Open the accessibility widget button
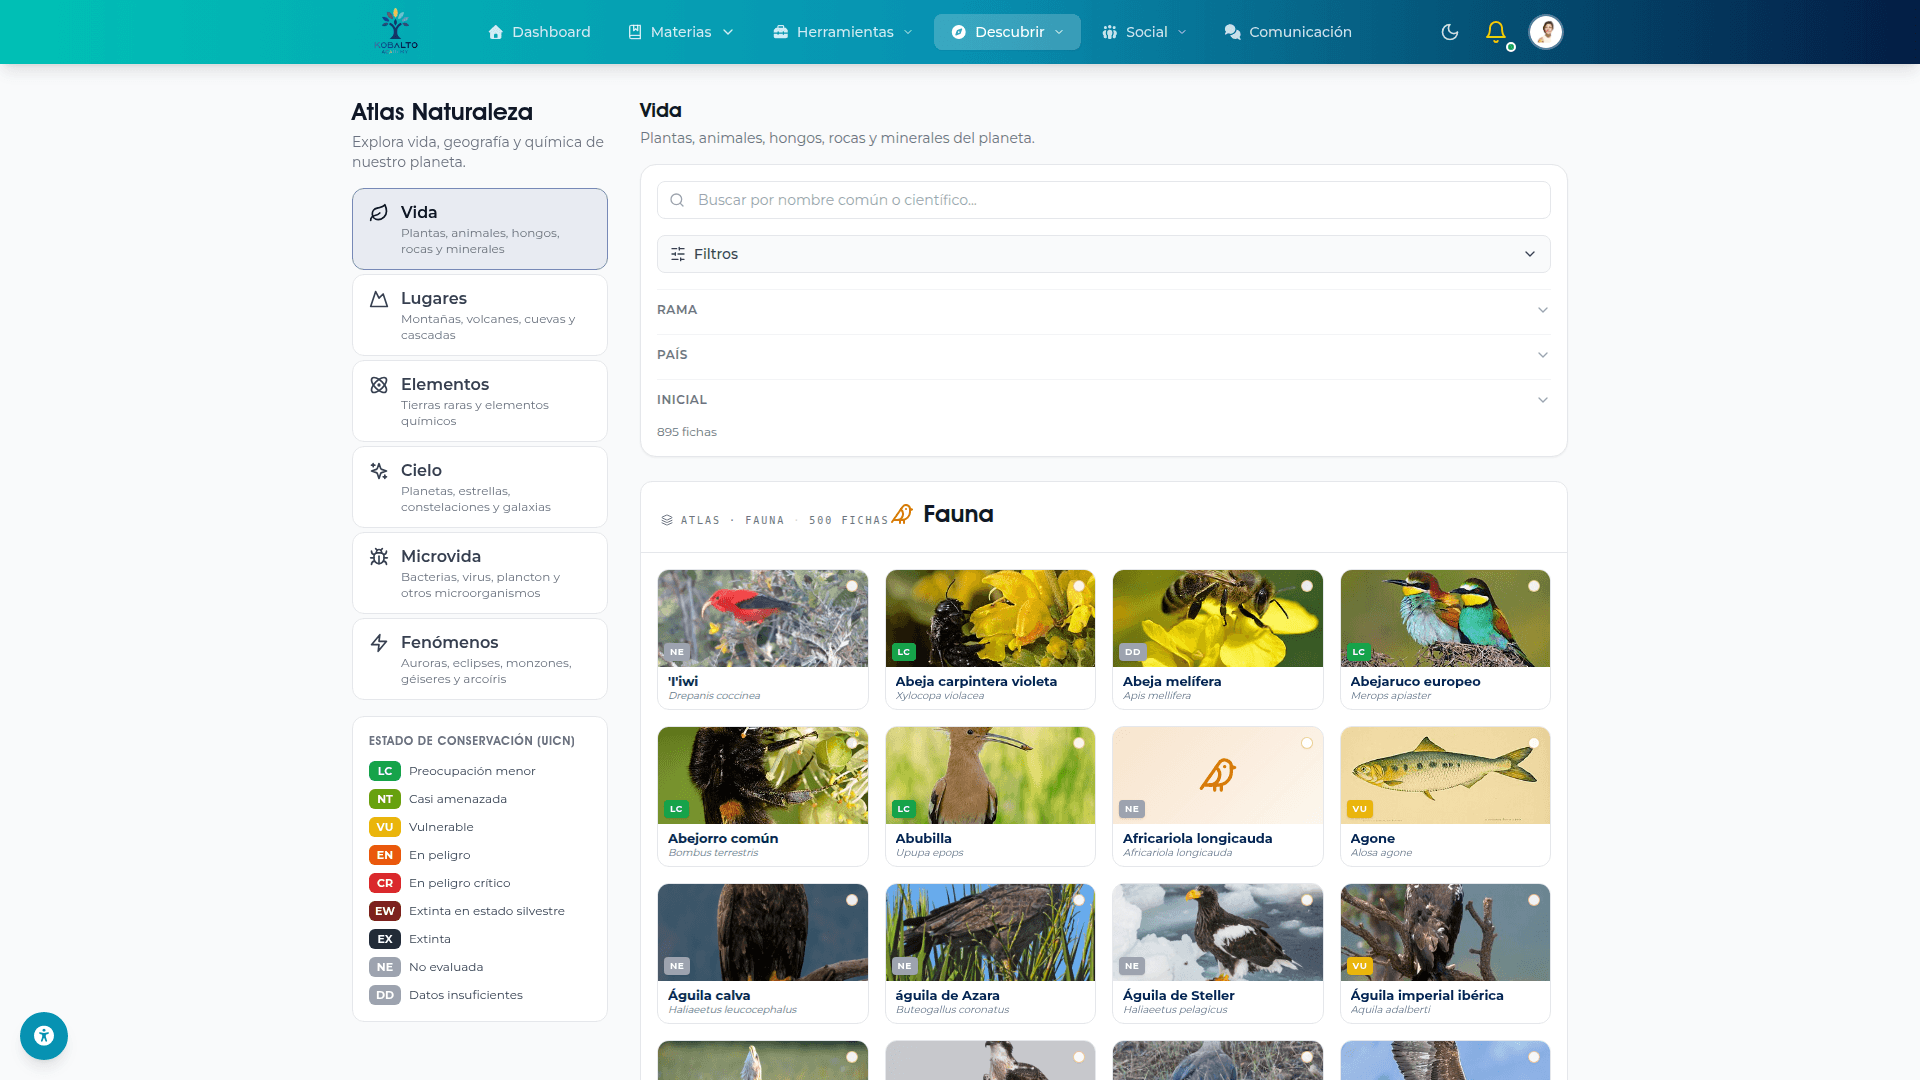1920x1080 pixels. point(44,1036)
